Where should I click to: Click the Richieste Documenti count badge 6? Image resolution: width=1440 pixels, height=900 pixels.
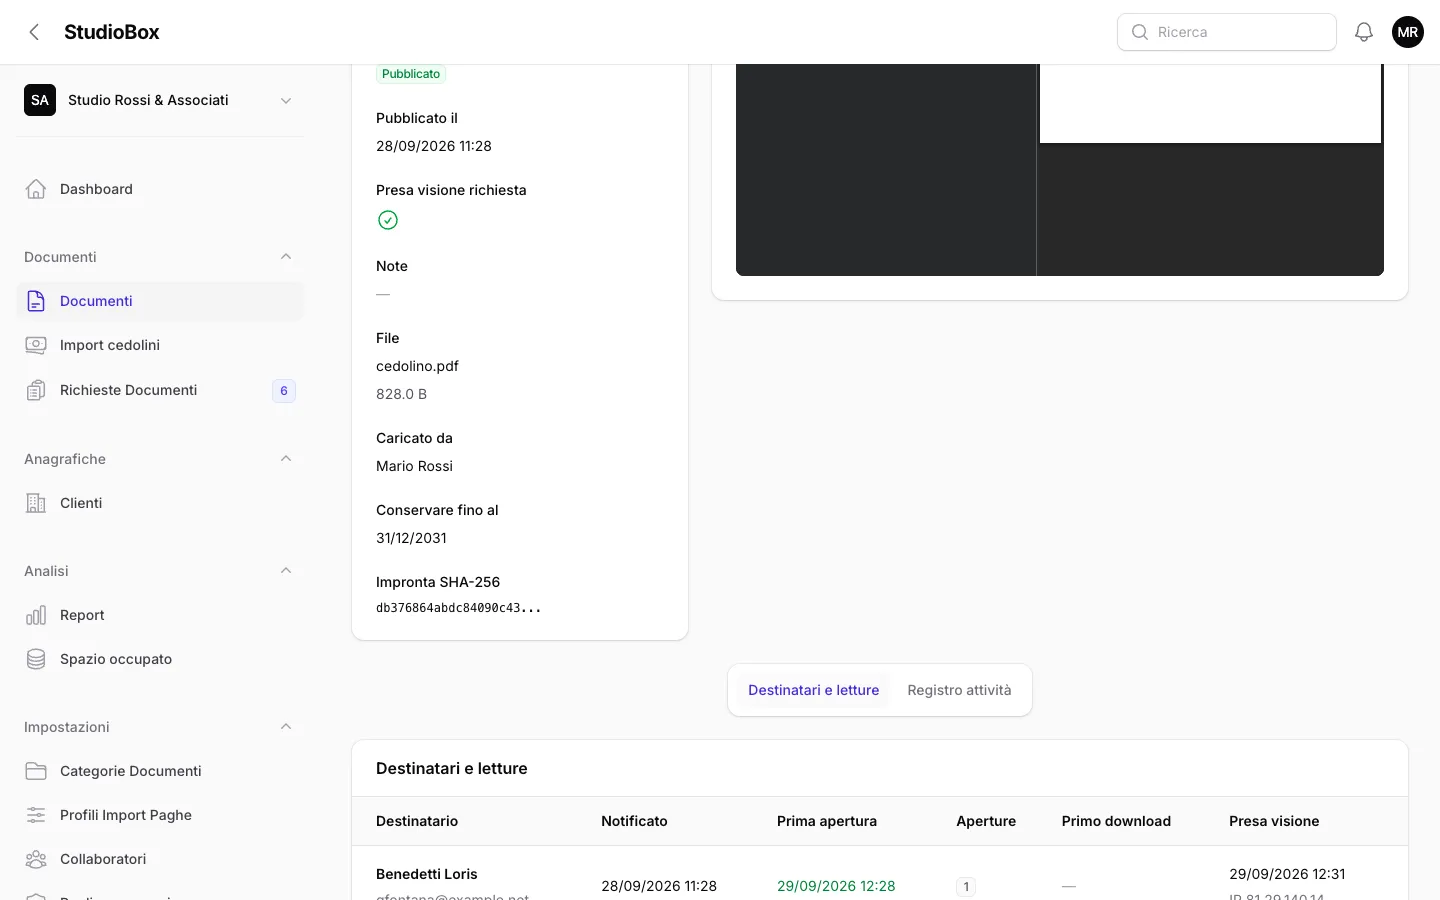point(284,391)
